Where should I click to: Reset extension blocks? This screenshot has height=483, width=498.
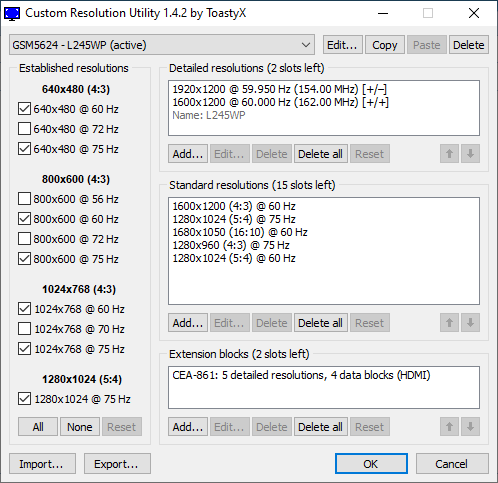point(370,427)
